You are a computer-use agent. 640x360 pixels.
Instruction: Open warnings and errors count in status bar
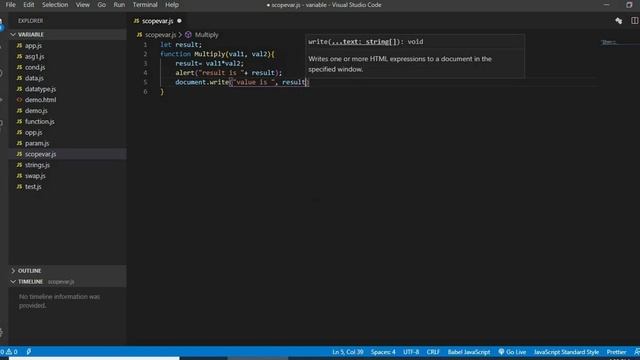tap(10, 352)
